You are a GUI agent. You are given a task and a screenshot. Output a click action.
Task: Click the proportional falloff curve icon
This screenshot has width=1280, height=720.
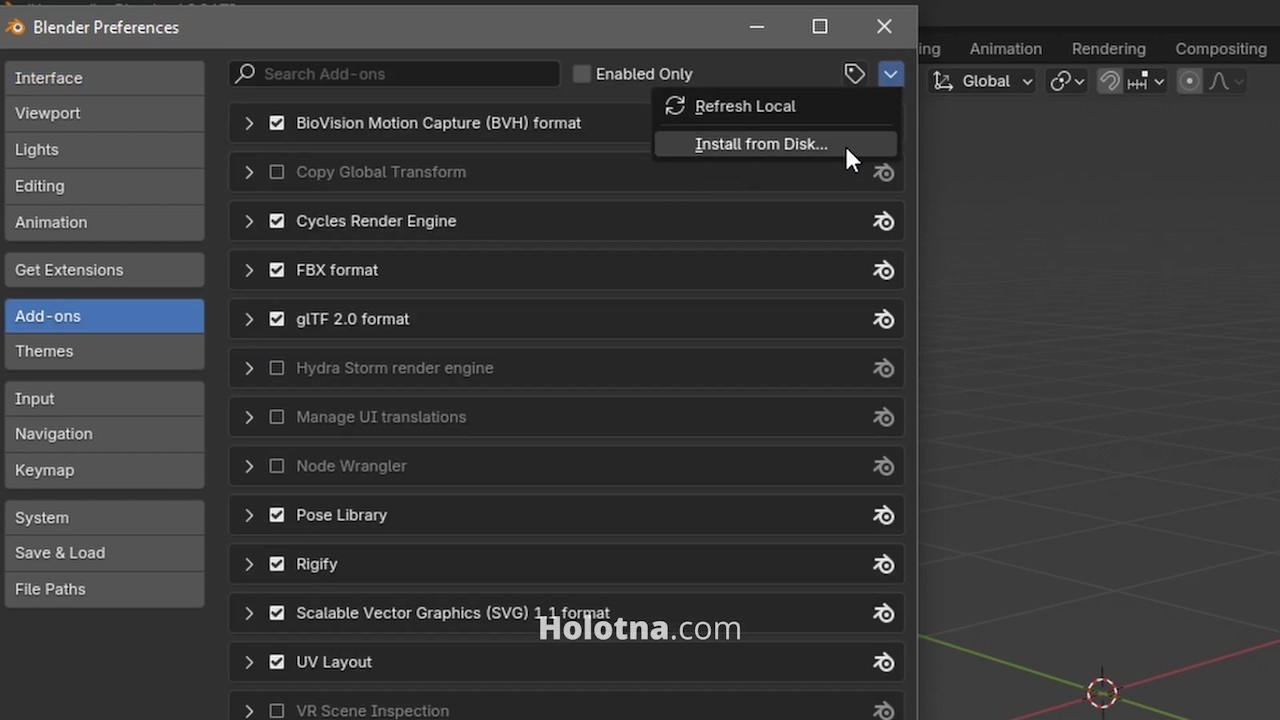coord(1219,81)
